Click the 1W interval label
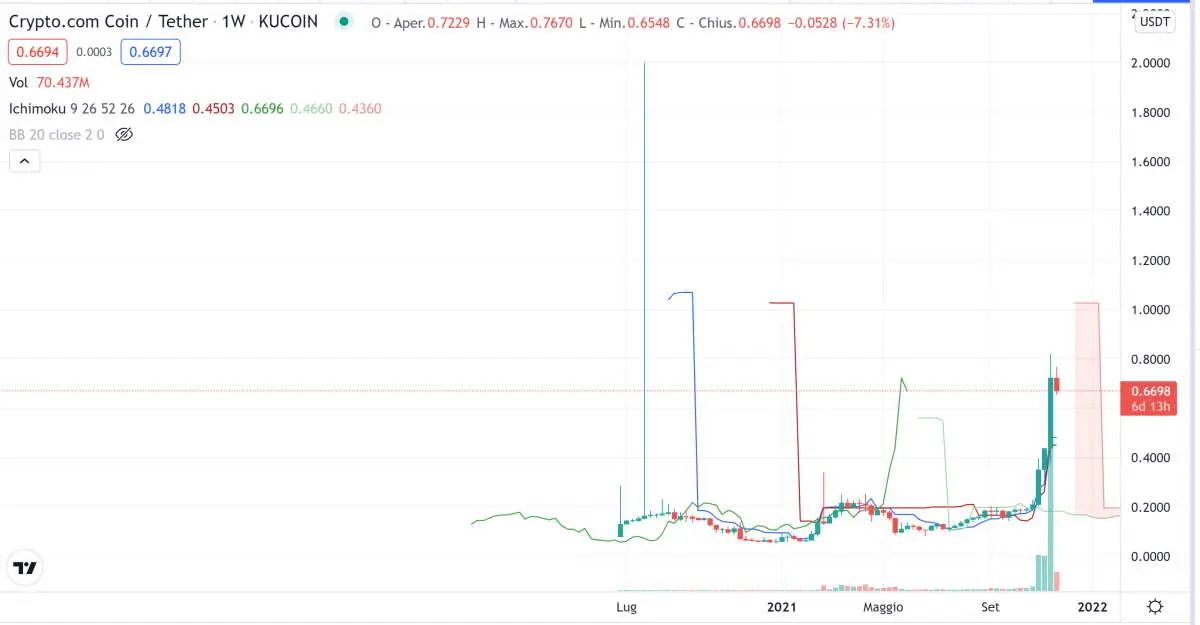The image size is (1200, 625). 233,21
